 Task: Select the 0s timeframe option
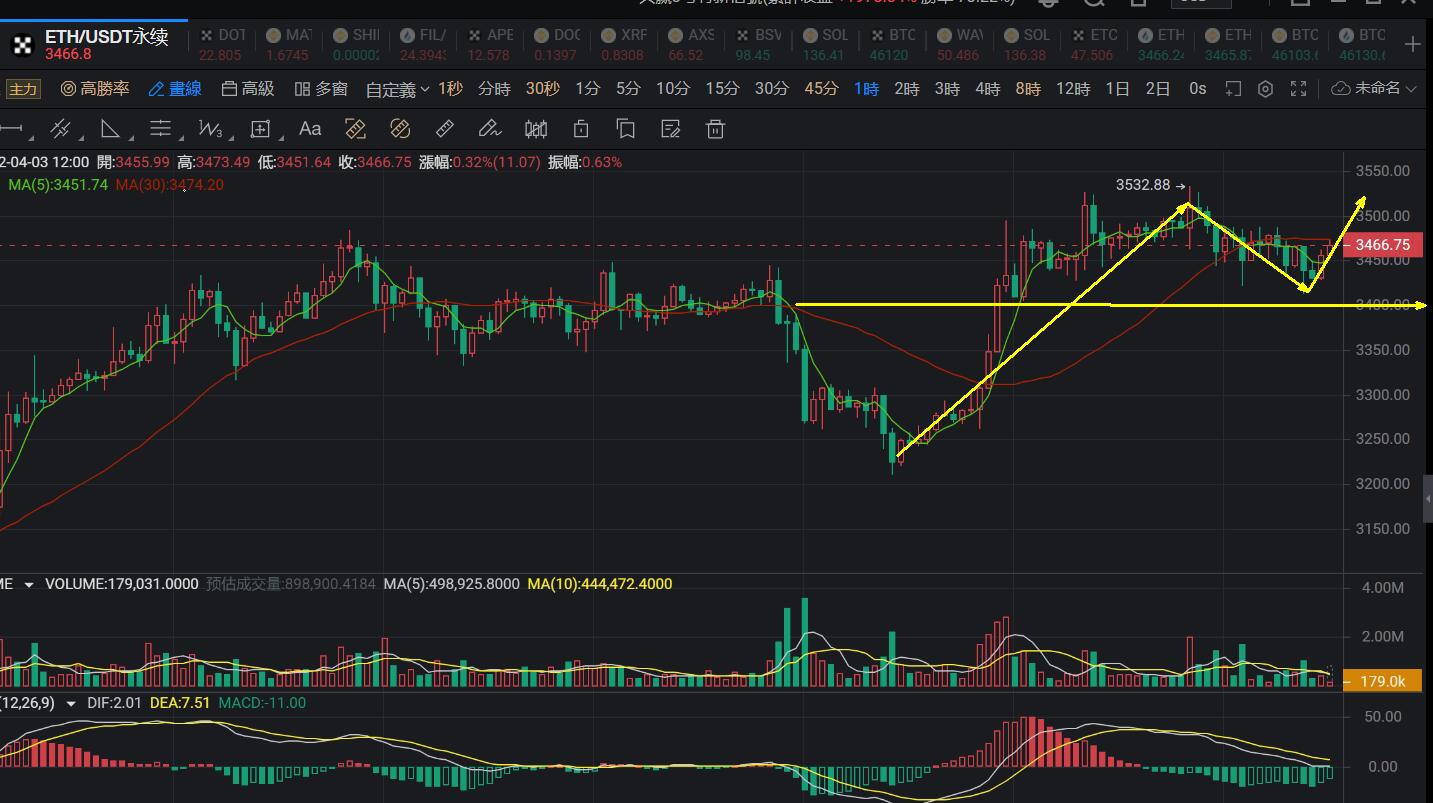pos(1197,89)
